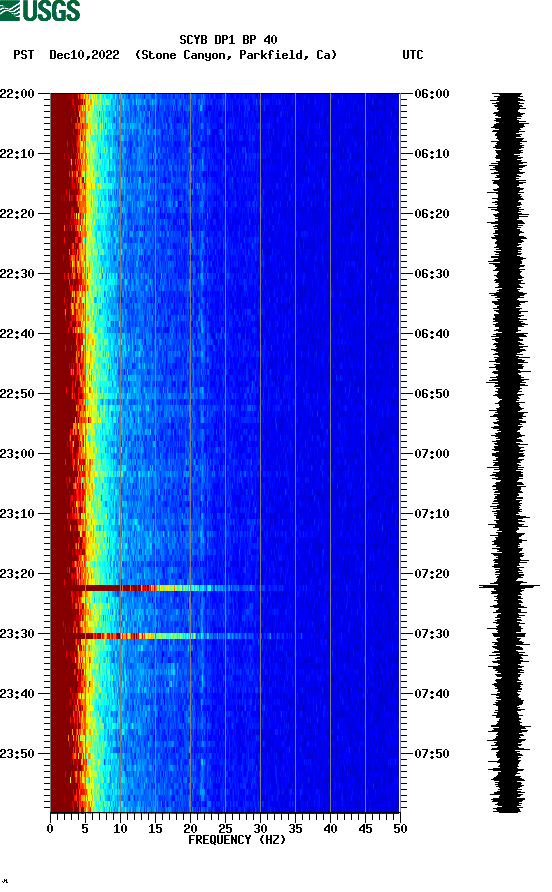Click the date 'Dec10,2022'
This screenshot has height=892, width=552.
tap(84, 55)
